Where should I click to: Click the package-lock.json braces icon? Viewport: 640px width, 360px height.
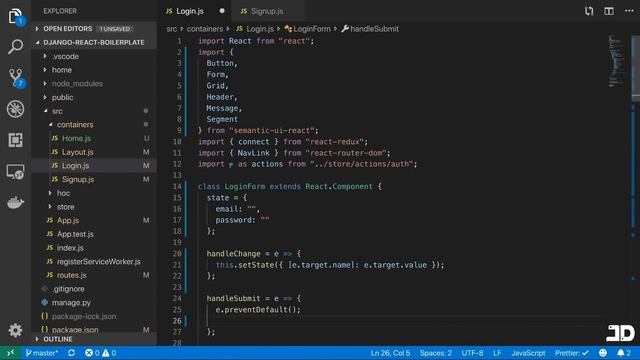pos(44,316)
